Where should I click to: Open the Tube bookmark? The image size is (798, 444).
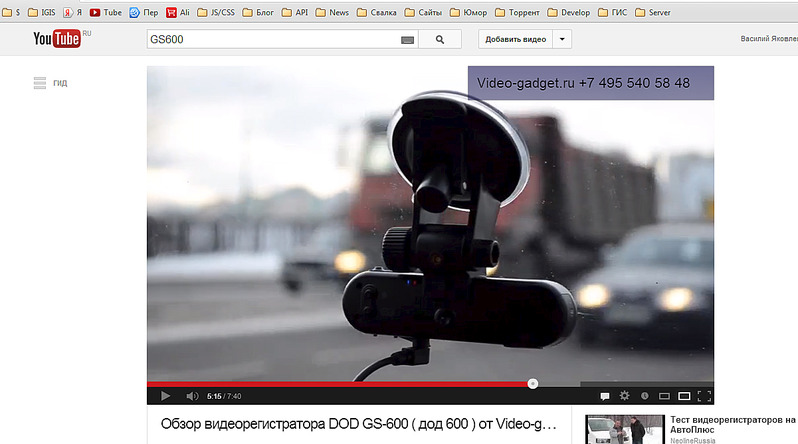point(106,12)
